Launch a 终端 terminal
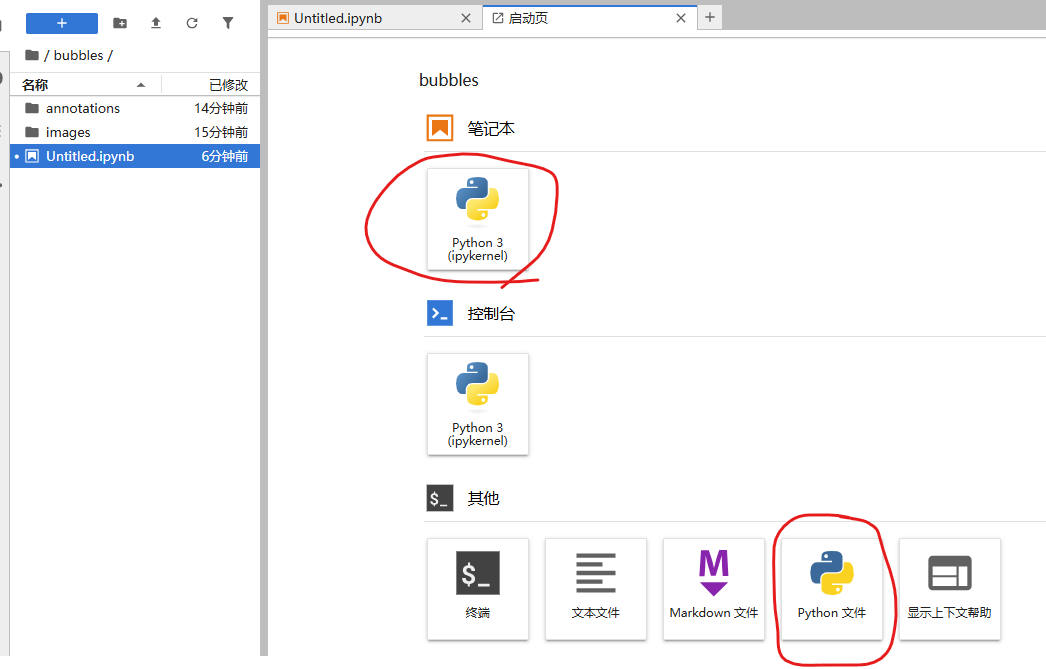This screenshot has height=669, width=1046. (x=478, y=589)
